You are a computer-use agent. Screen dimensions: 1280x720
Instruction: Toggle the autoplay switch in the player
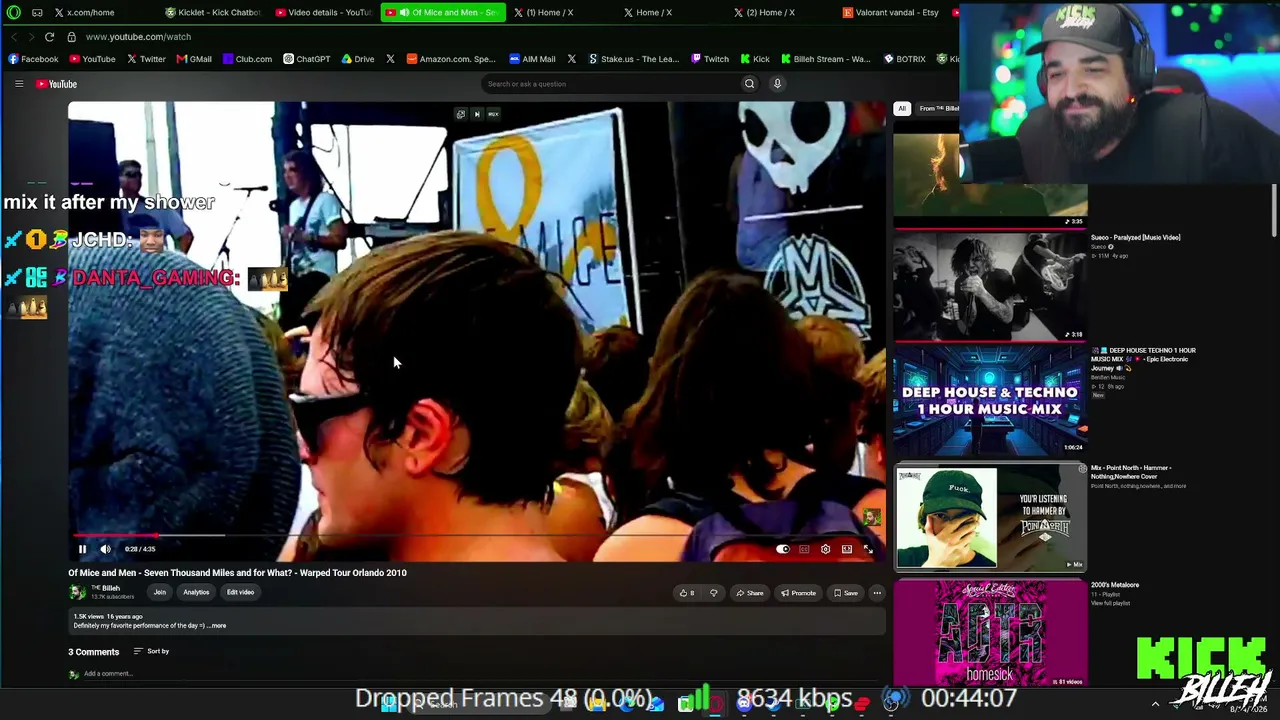click(783, 549)
